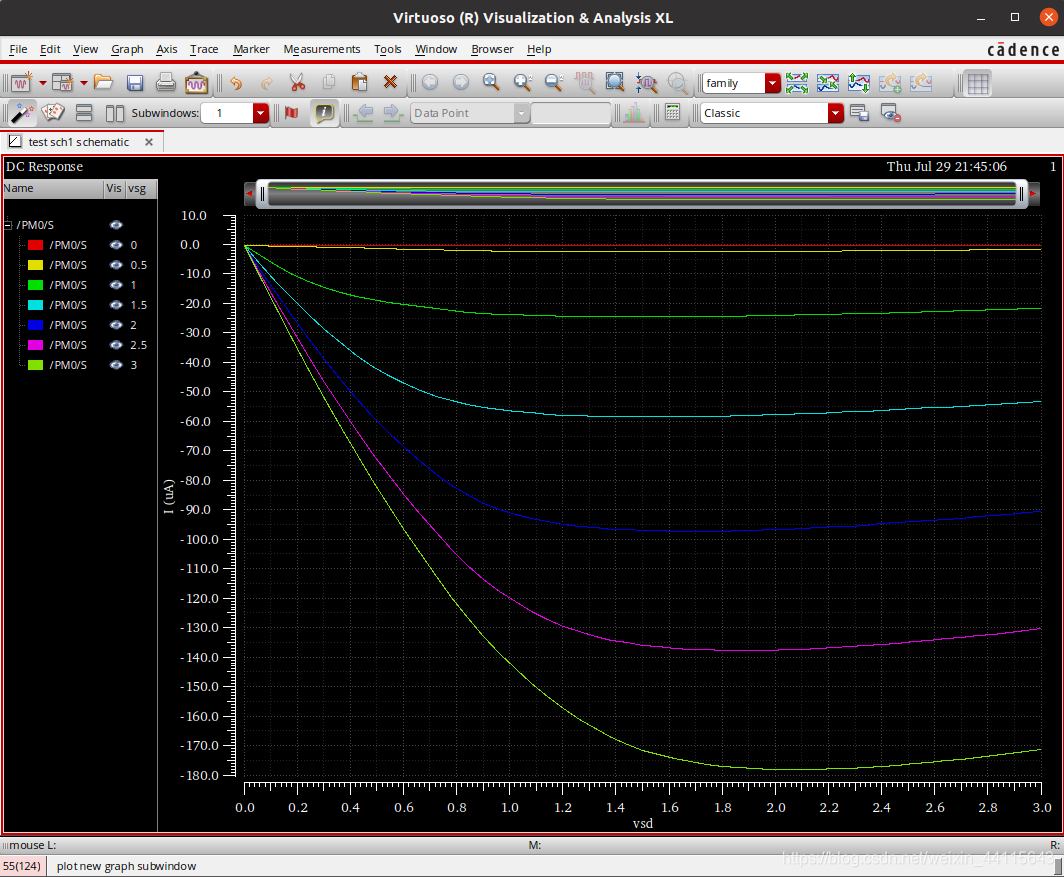The width and height of the screenshot is (1064, 877).
Task: Click the magenta vsg 2.5 color swatch
Action: click(x=36, y=345)
